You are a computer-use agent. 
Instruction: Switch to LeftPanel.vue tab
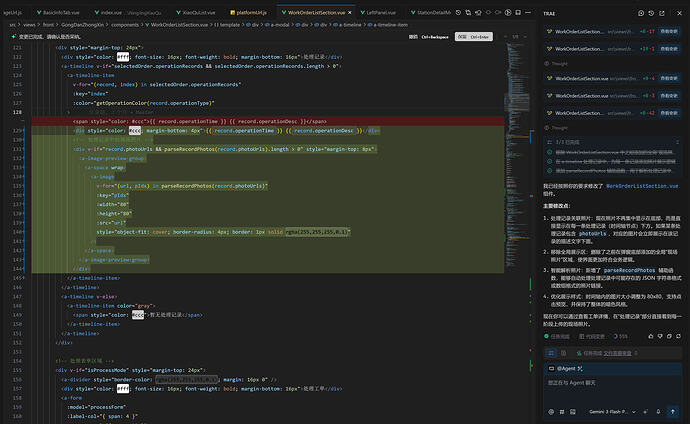click(x=378, y=12)
